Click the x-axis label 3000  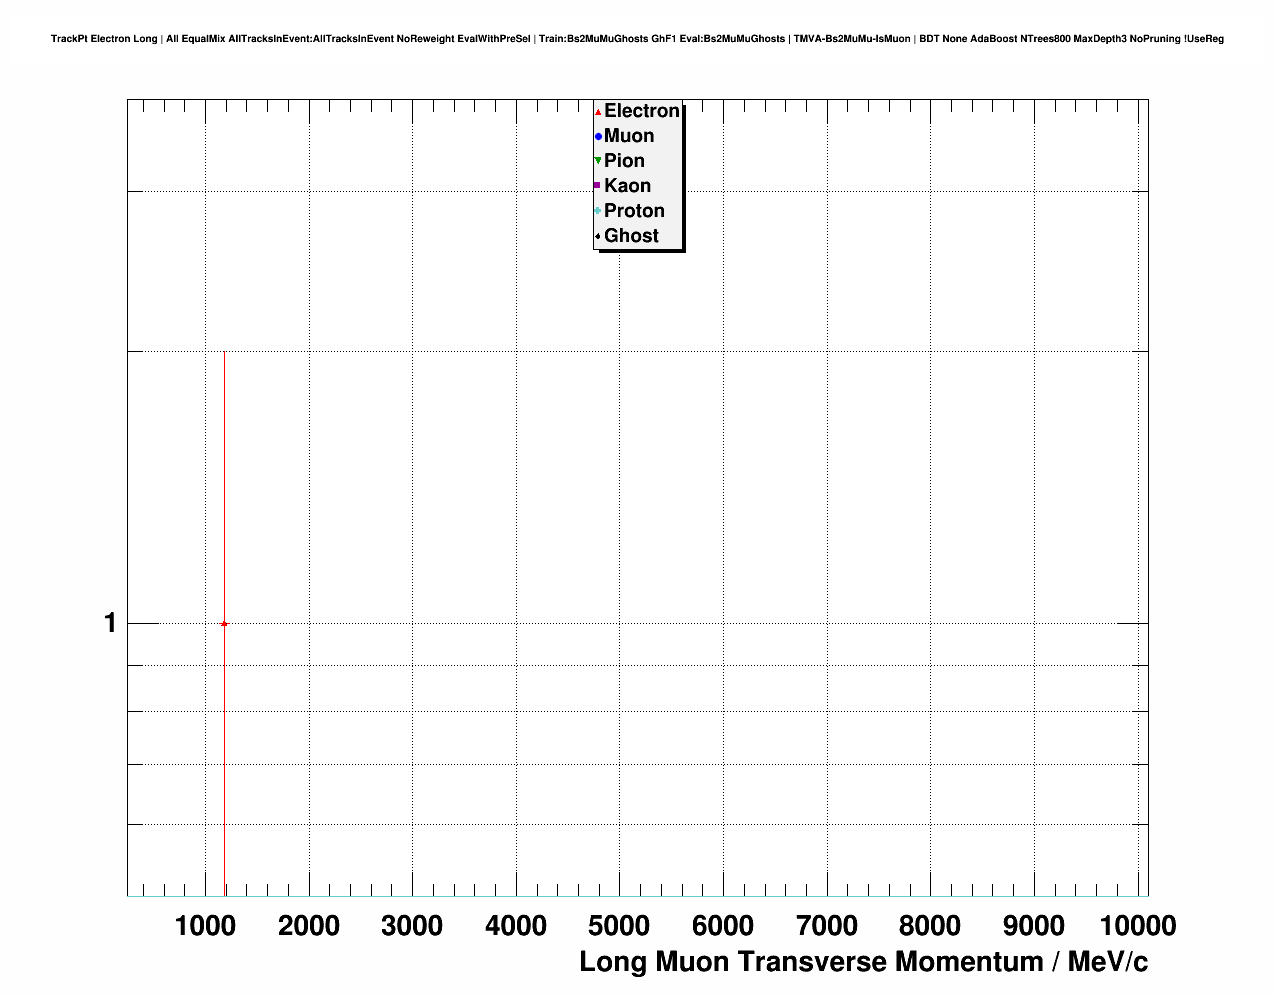412,926
